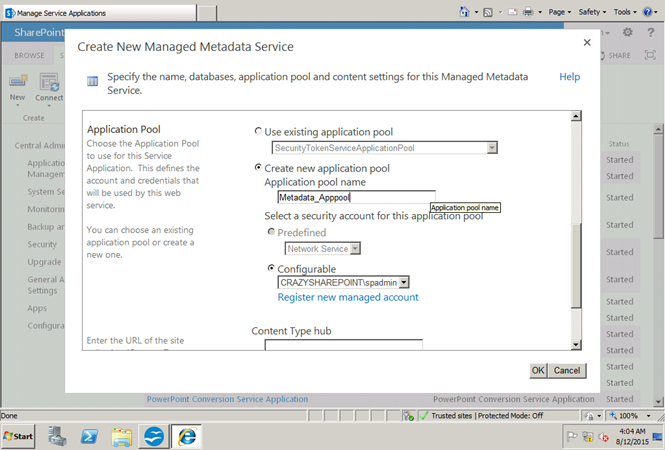Click the RSS feeds icon
Image resolution: width=665 pixels, height=450 pixels.
pyautogui.click(x=488, y=12)
